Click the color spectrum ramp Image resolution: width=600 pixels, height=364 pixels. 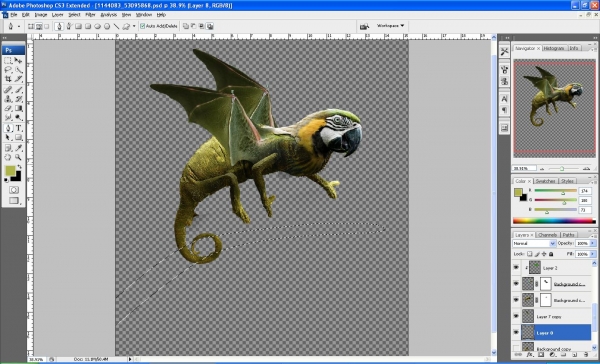(x=554, y=221)
